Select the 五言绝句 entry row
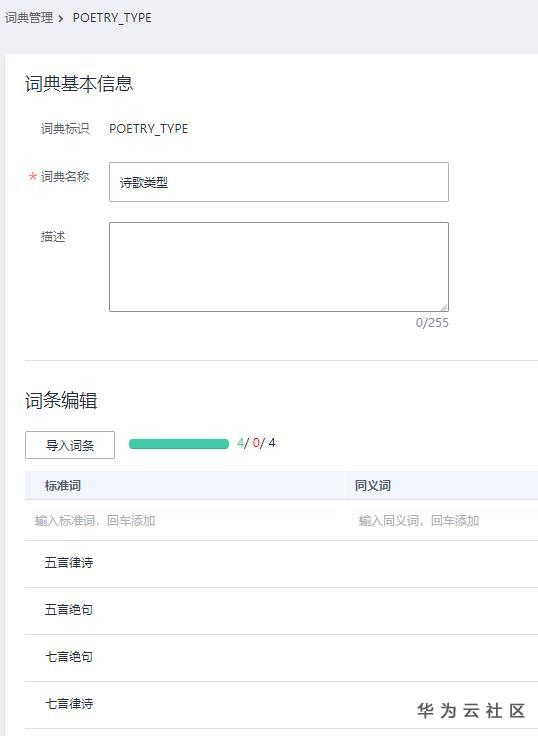The width and height of the screenshot is (538, 736). (x=281, y=610)
